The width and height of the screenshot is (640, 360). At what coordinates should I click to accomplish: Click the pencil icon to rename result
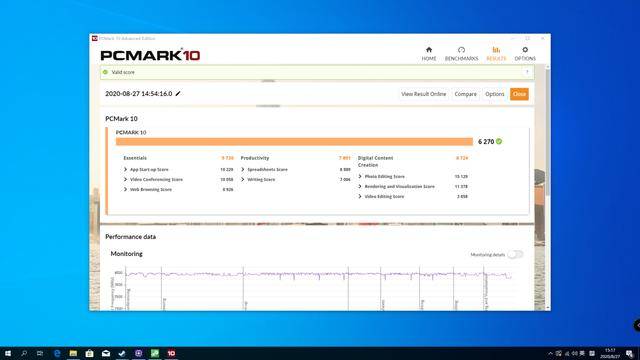coord(178,93)
